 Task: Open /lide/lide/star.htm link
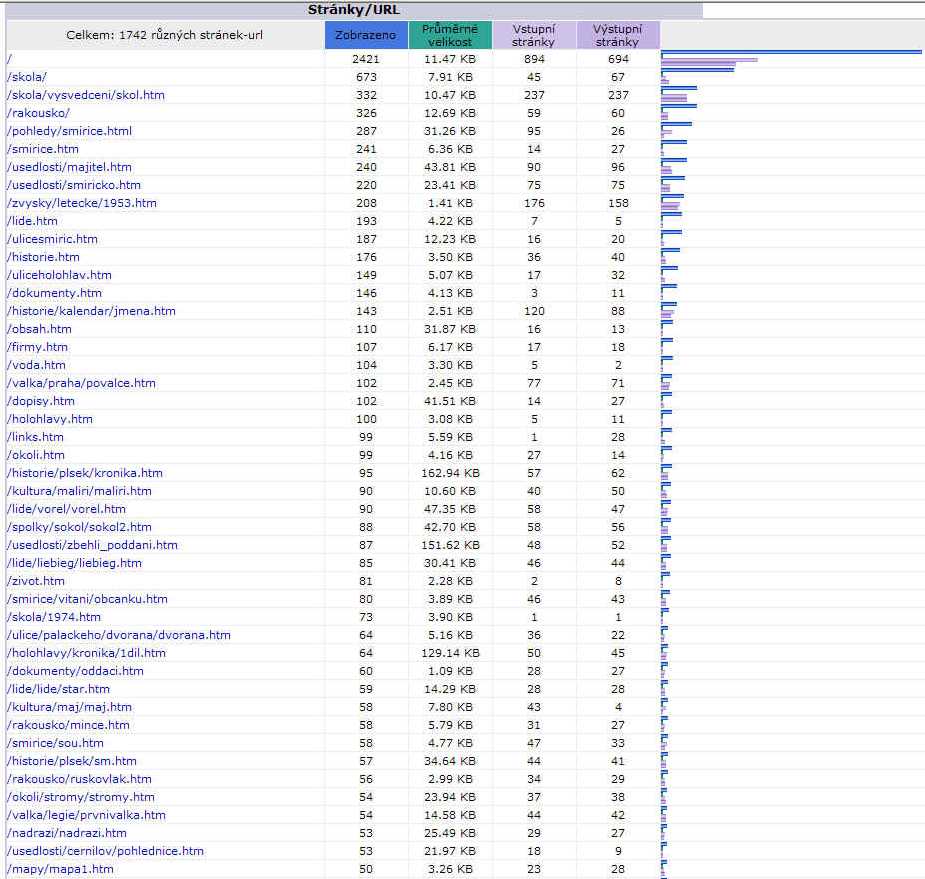(x=58, y=689)
